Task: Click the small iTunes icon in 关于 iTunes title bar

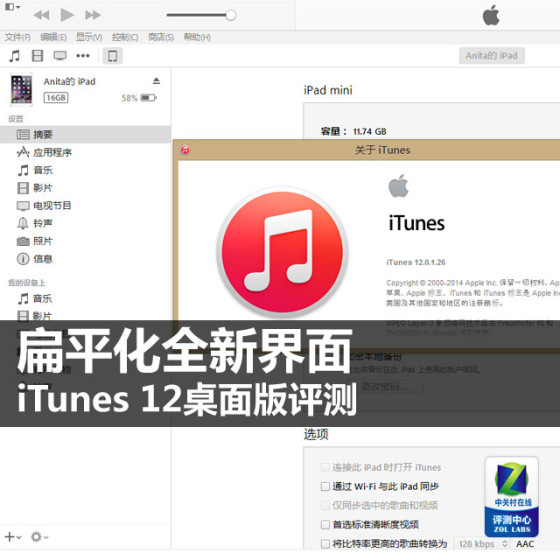Action: point(185,150)
